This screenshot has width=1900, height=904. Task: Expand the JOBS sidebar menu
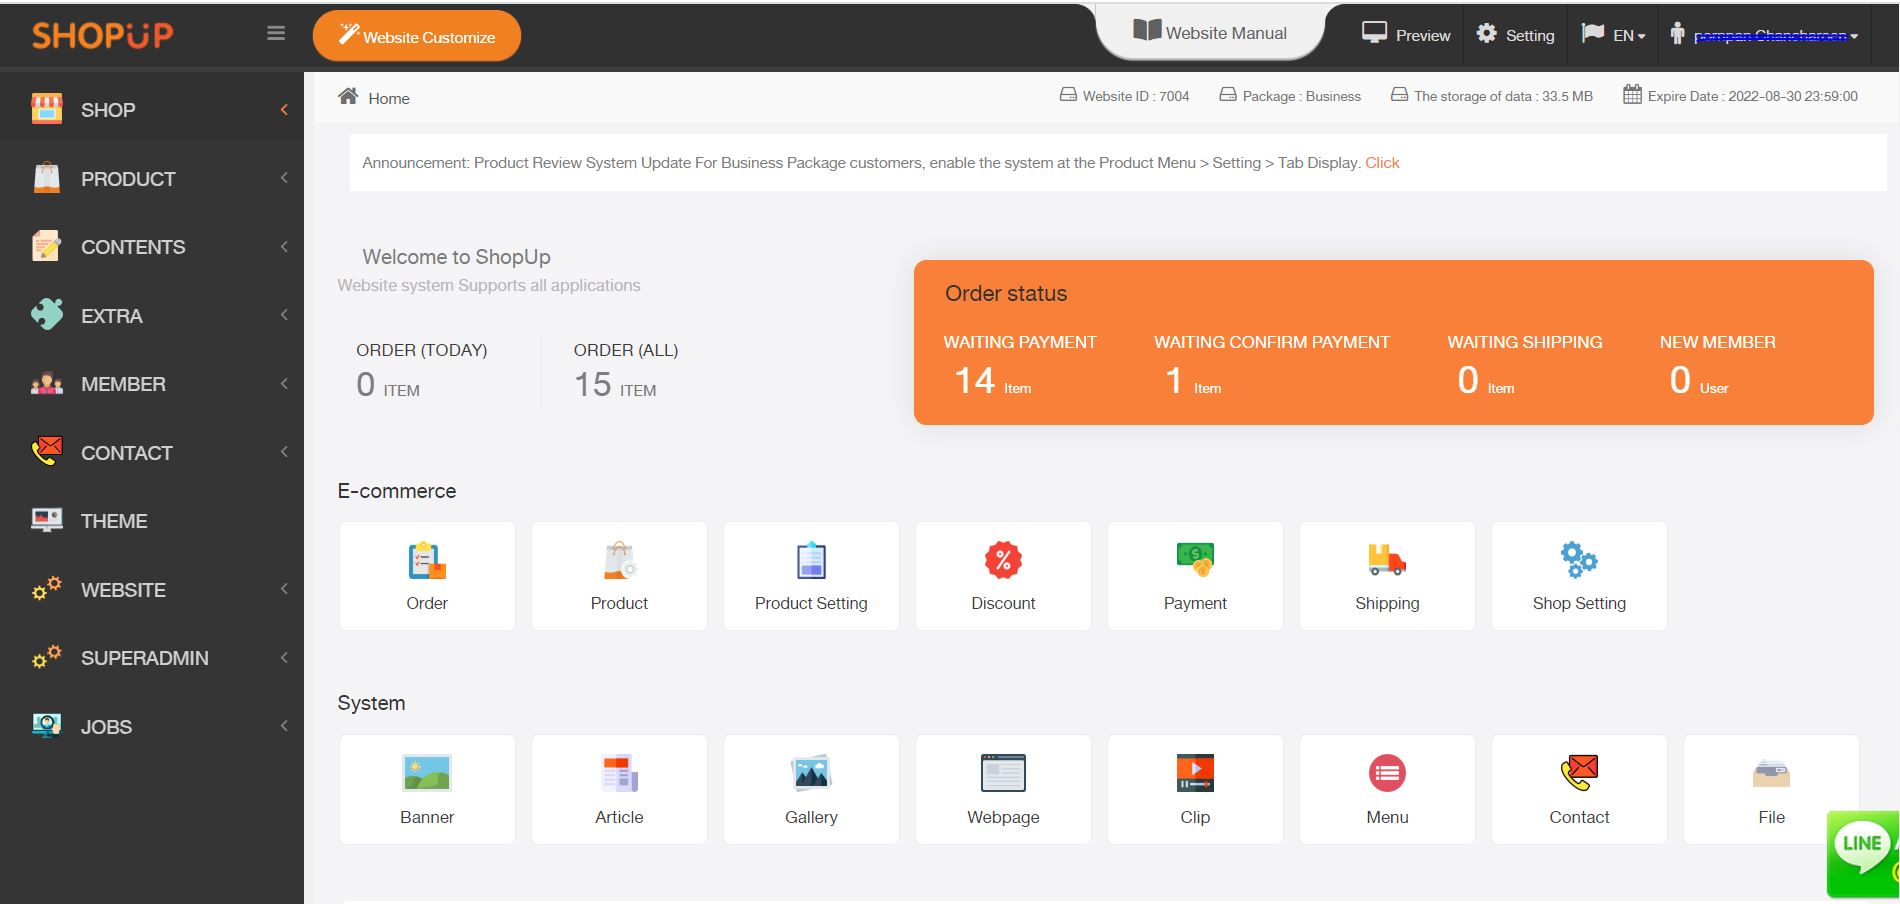tap(152, 727)
